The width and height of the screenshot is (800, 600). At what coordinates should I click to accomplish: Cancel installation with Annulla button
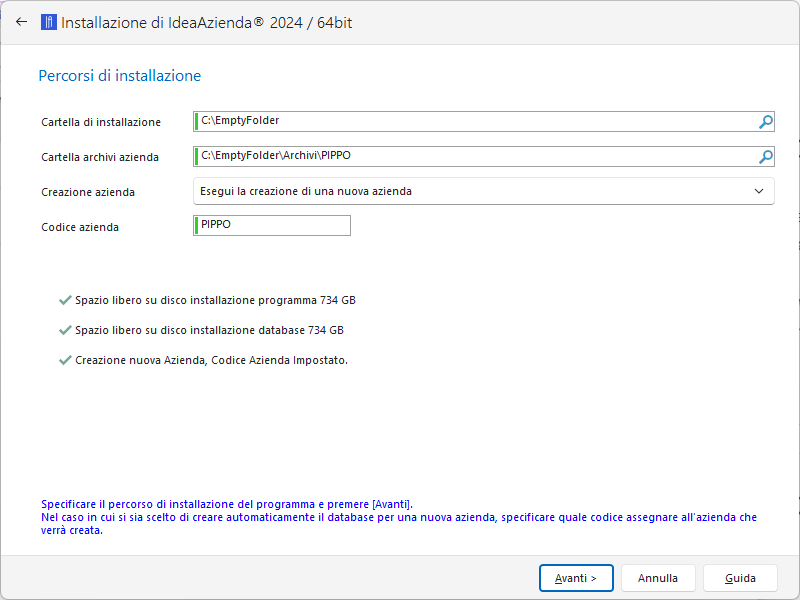(658, 578)
